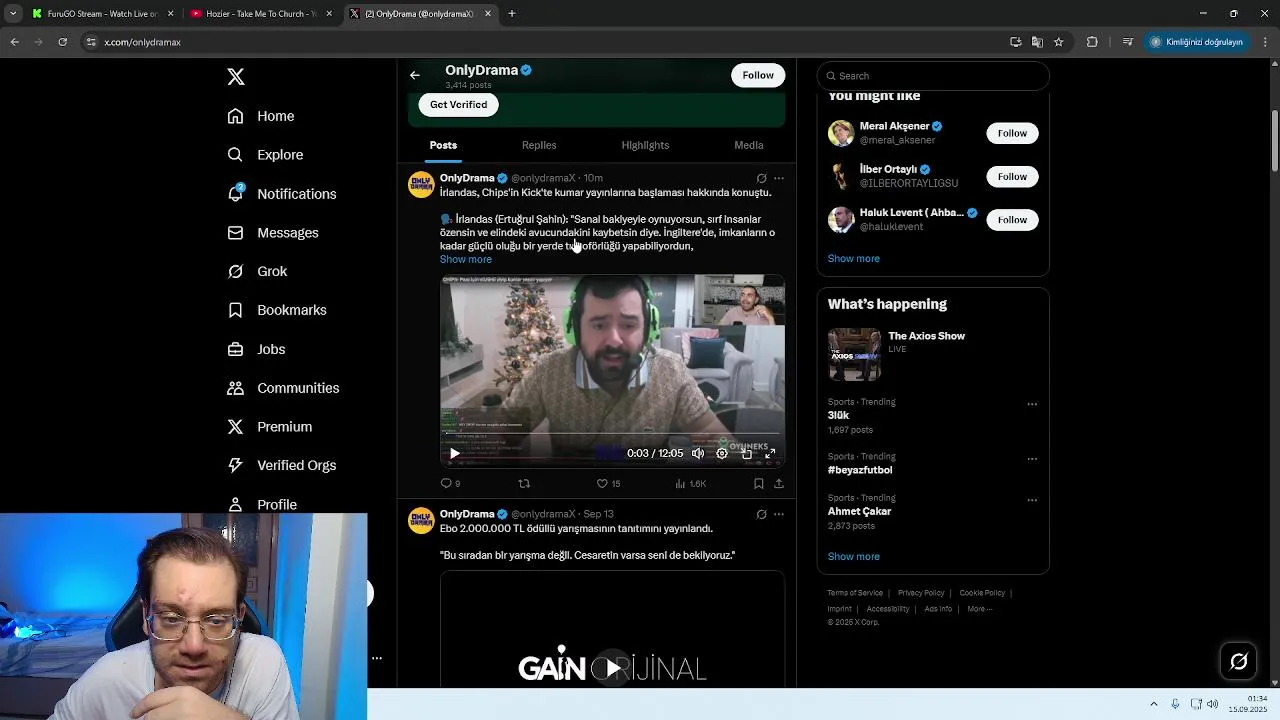Follow İlber Ortaylı
1280x720 pixels.
(x=1012, y=177)
